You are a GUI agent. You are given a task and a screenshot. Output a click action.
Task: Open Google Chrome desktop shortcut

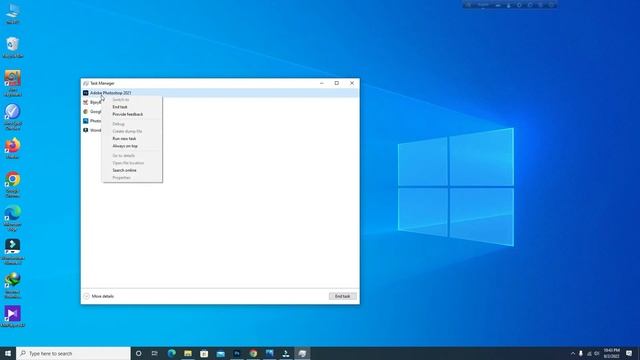pyautogui.click(x=13, y=184)
